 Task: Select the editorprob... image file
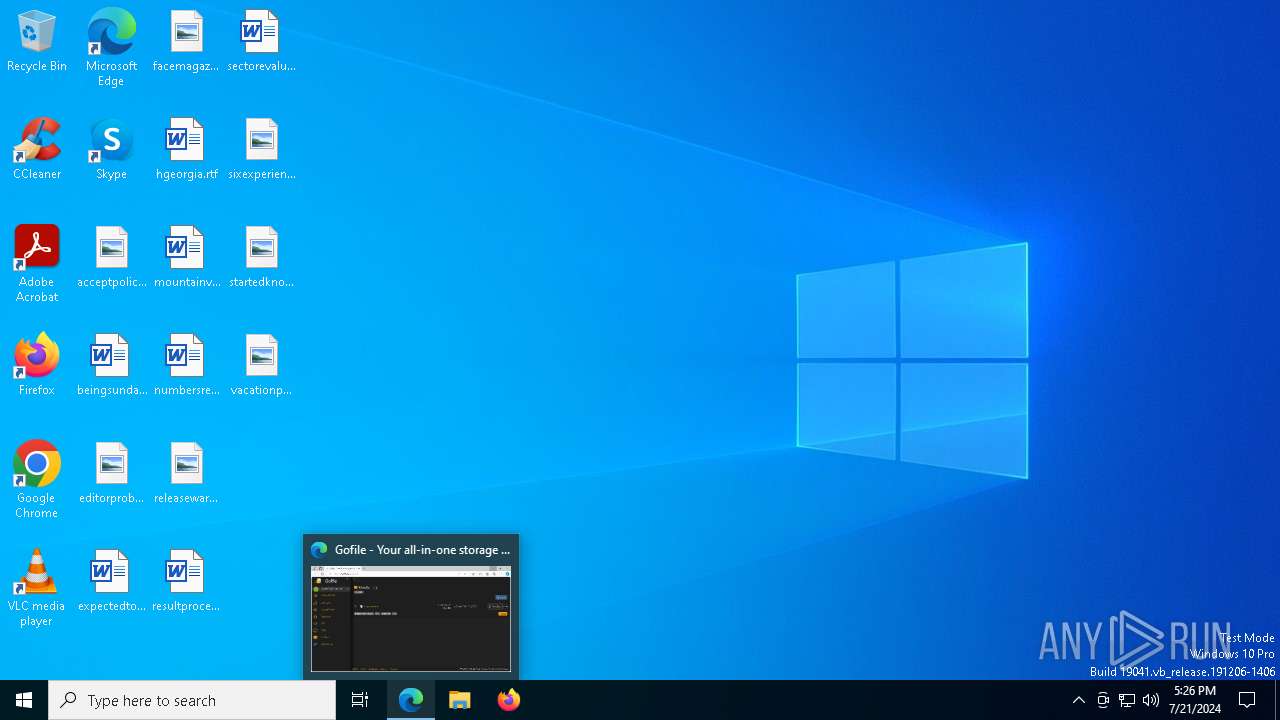coord(111,474)
